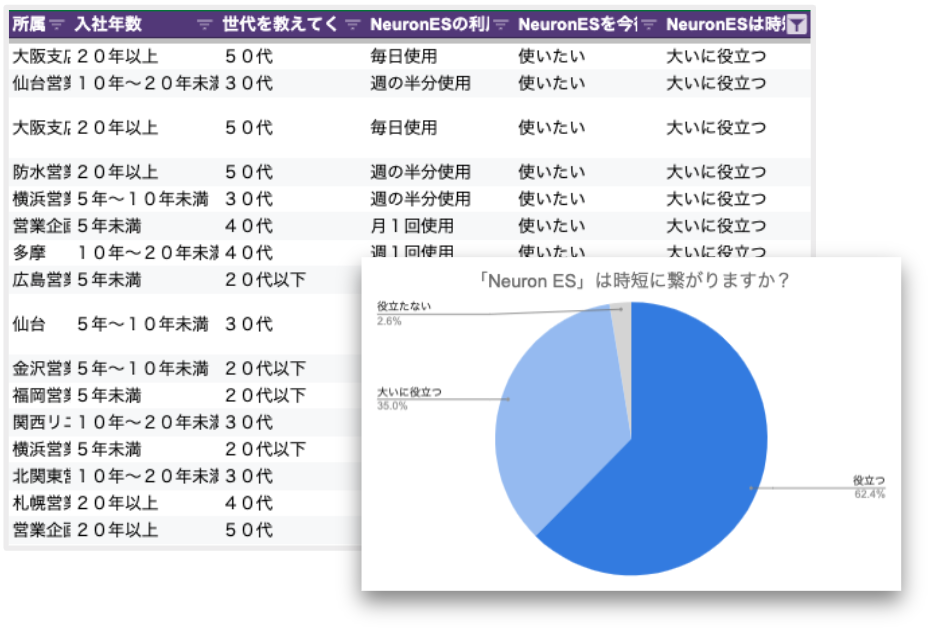
Task: Click the 大いに役立つ 35.0% chart label
Action: click(409, 399)
